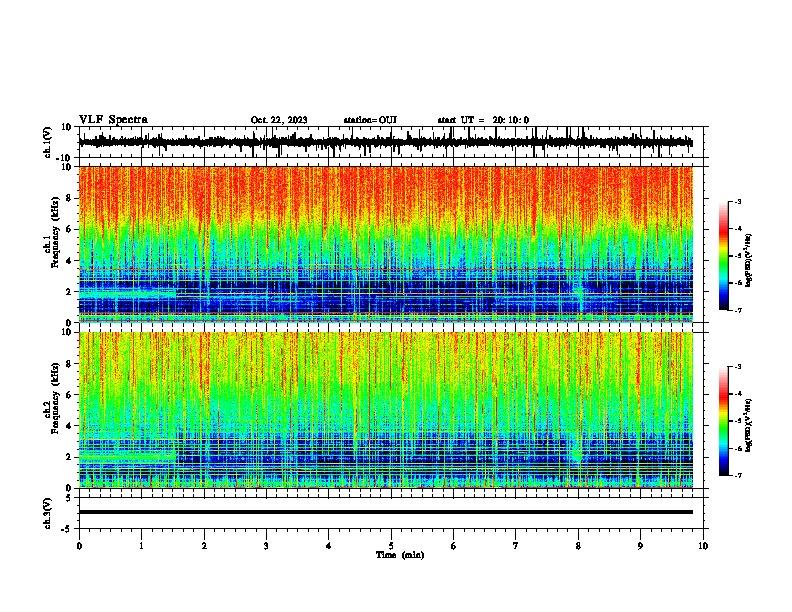Click the 'ch.1(V)' waveform axis label

pyautogui.click(x=48, y=142)
